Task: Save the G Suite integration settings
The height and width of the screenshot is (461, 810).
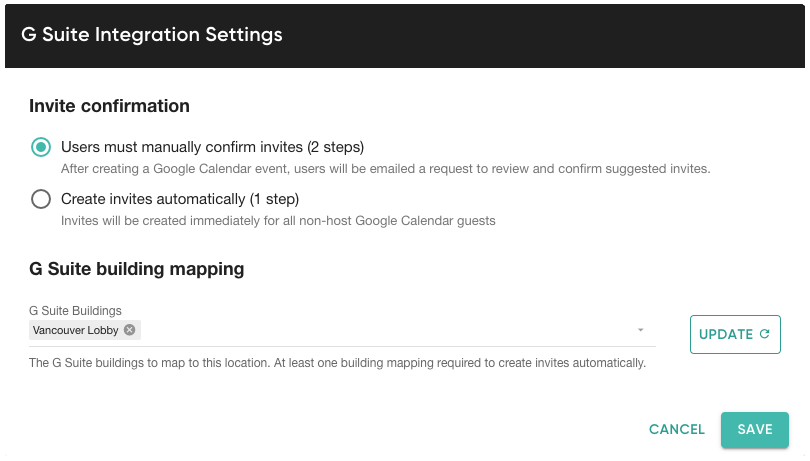Action: [755, 429]
